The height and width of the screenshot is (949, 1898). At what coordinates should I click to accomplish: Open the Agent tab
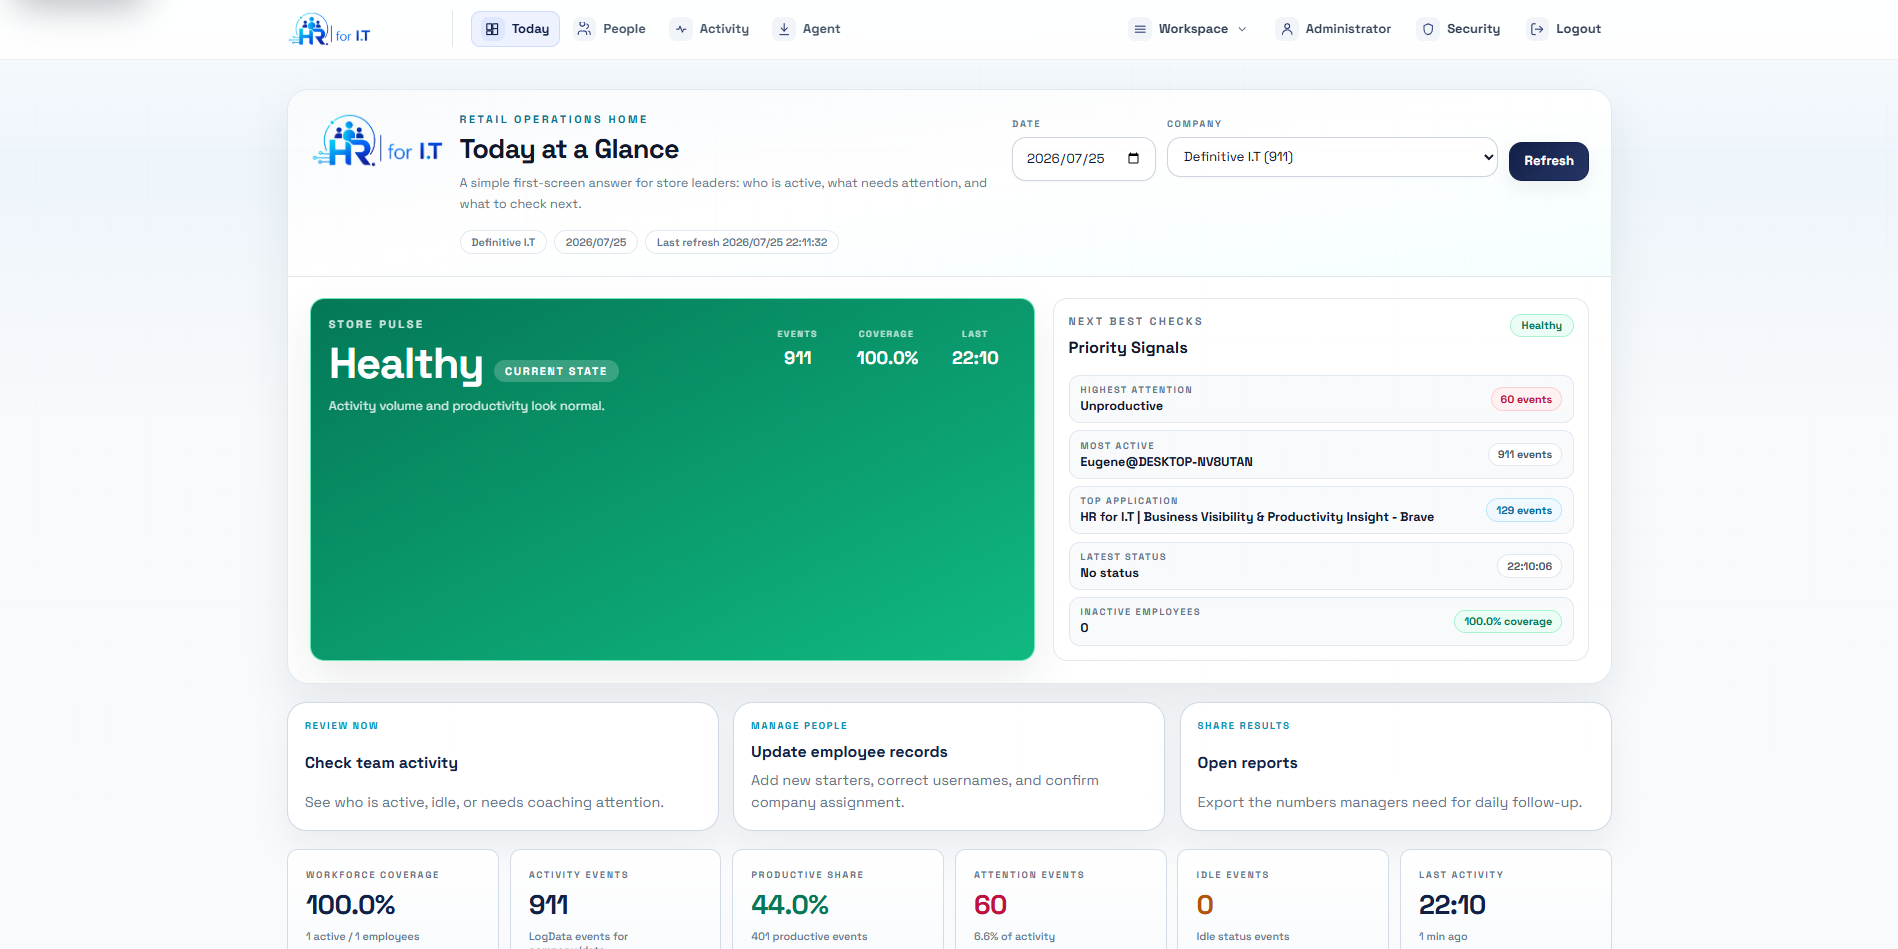808,29
